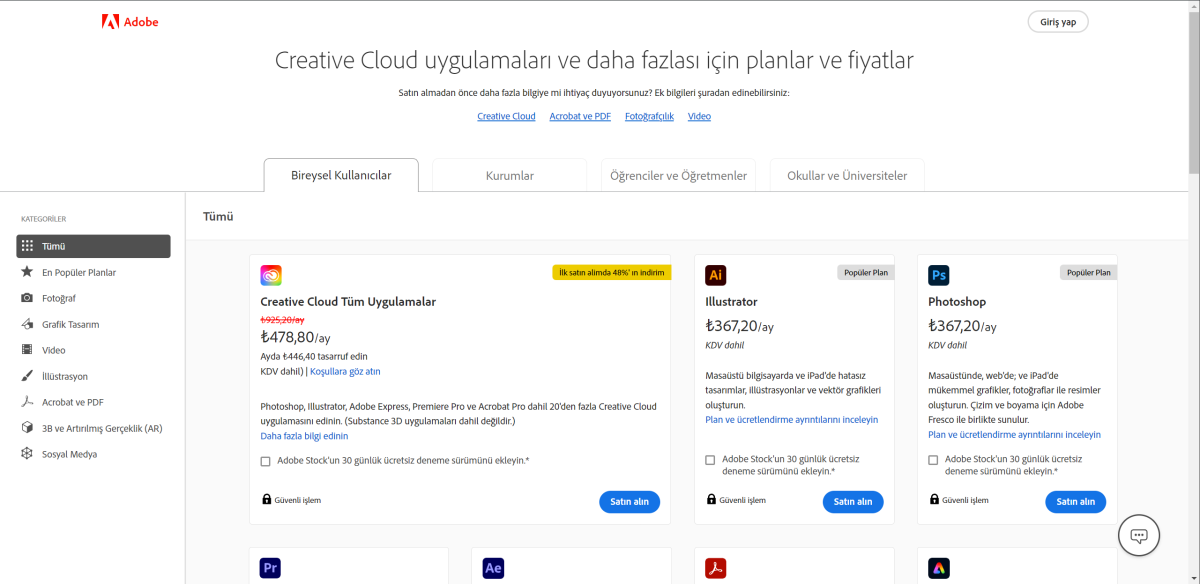Image resolution: width=1200 pixels, height=584 pixels.
Task: Click the Premiere Pro Pr icon
Action: 270,568
